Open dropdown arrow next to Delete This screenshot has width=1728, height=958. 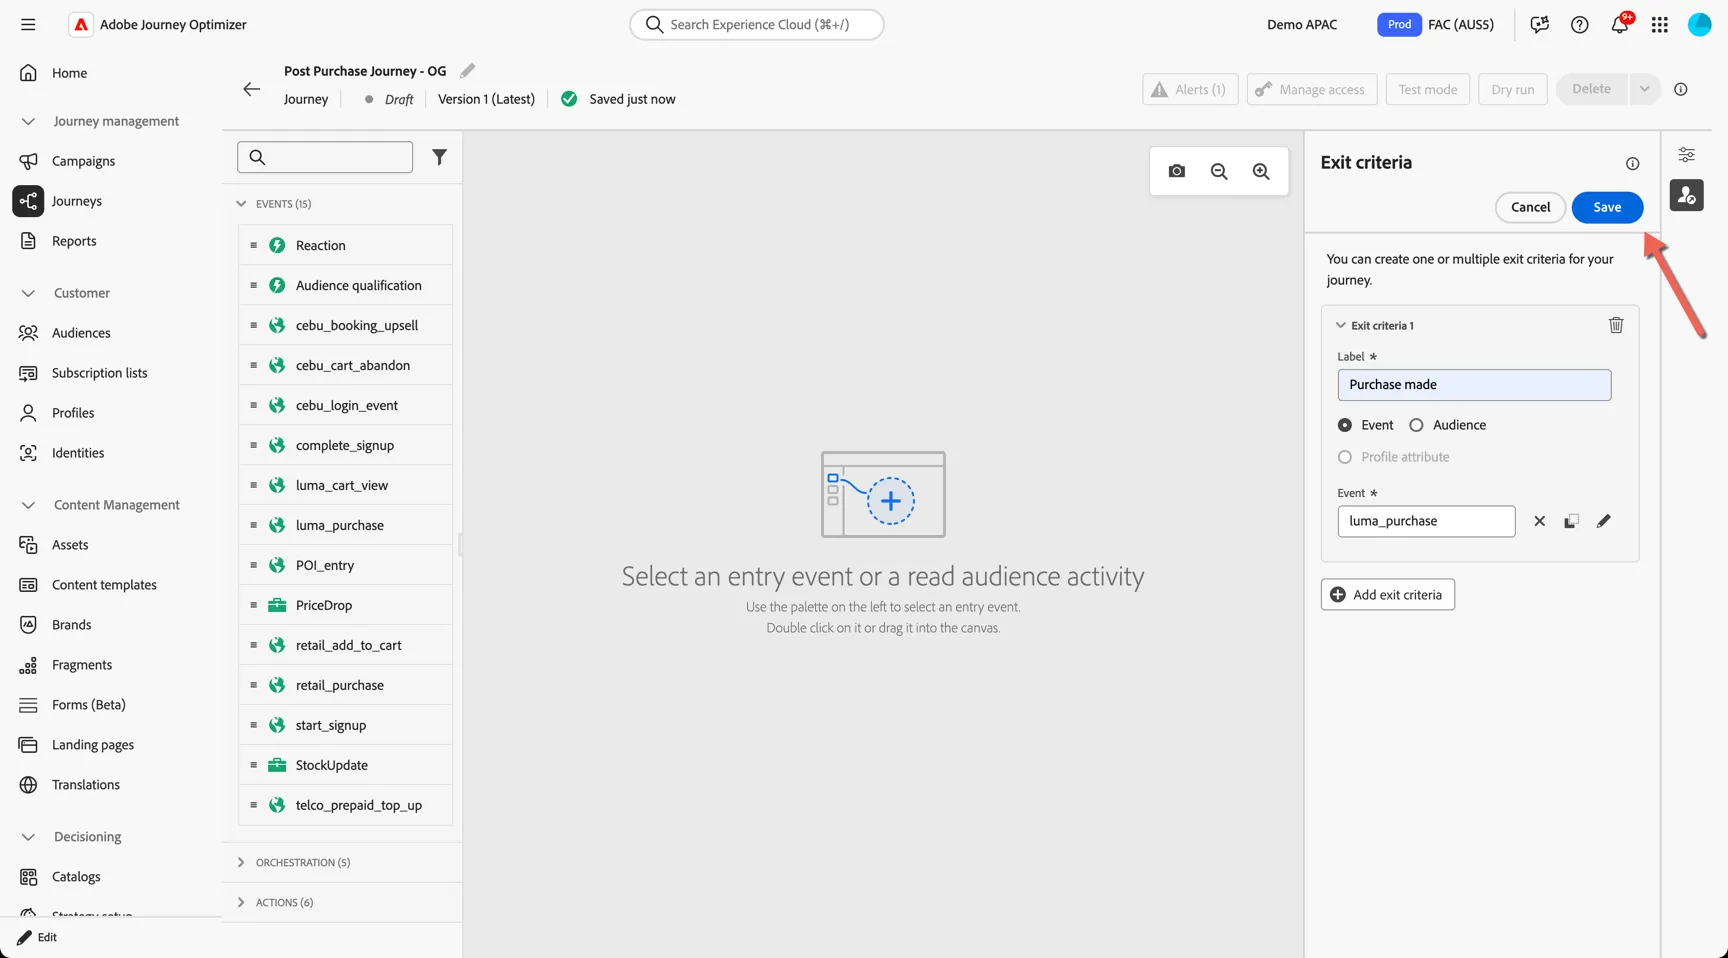(x=1644, y=89)
